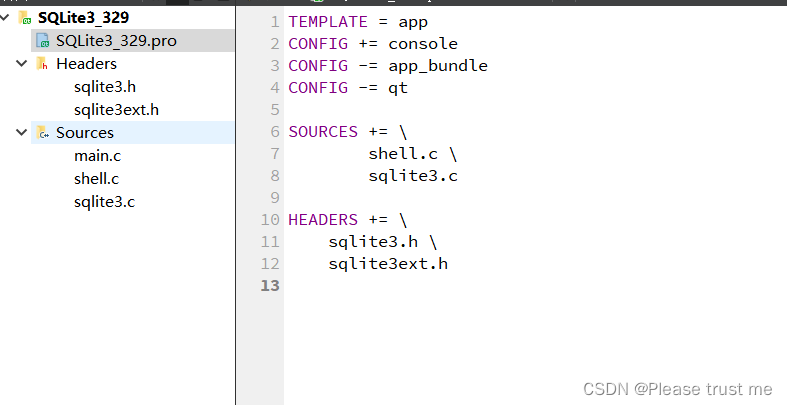This screenshot has height=405, width=787.
Task: Click the SQLite3_329.pro file icon
Action: 43,41
